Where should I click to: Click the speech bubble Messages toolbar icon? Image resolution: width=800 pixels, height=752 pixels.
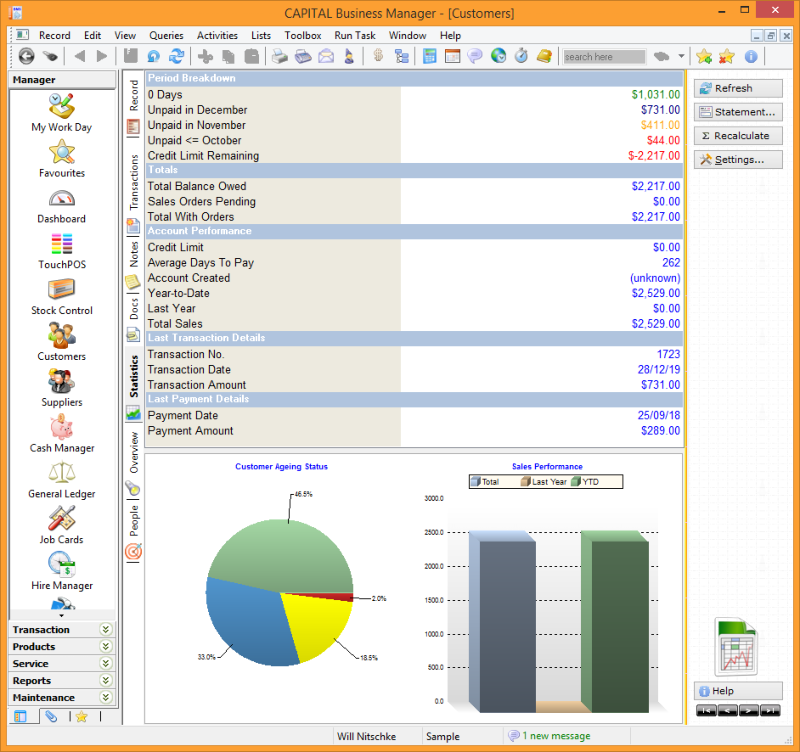pyautogui.click(x=475, y=56)
